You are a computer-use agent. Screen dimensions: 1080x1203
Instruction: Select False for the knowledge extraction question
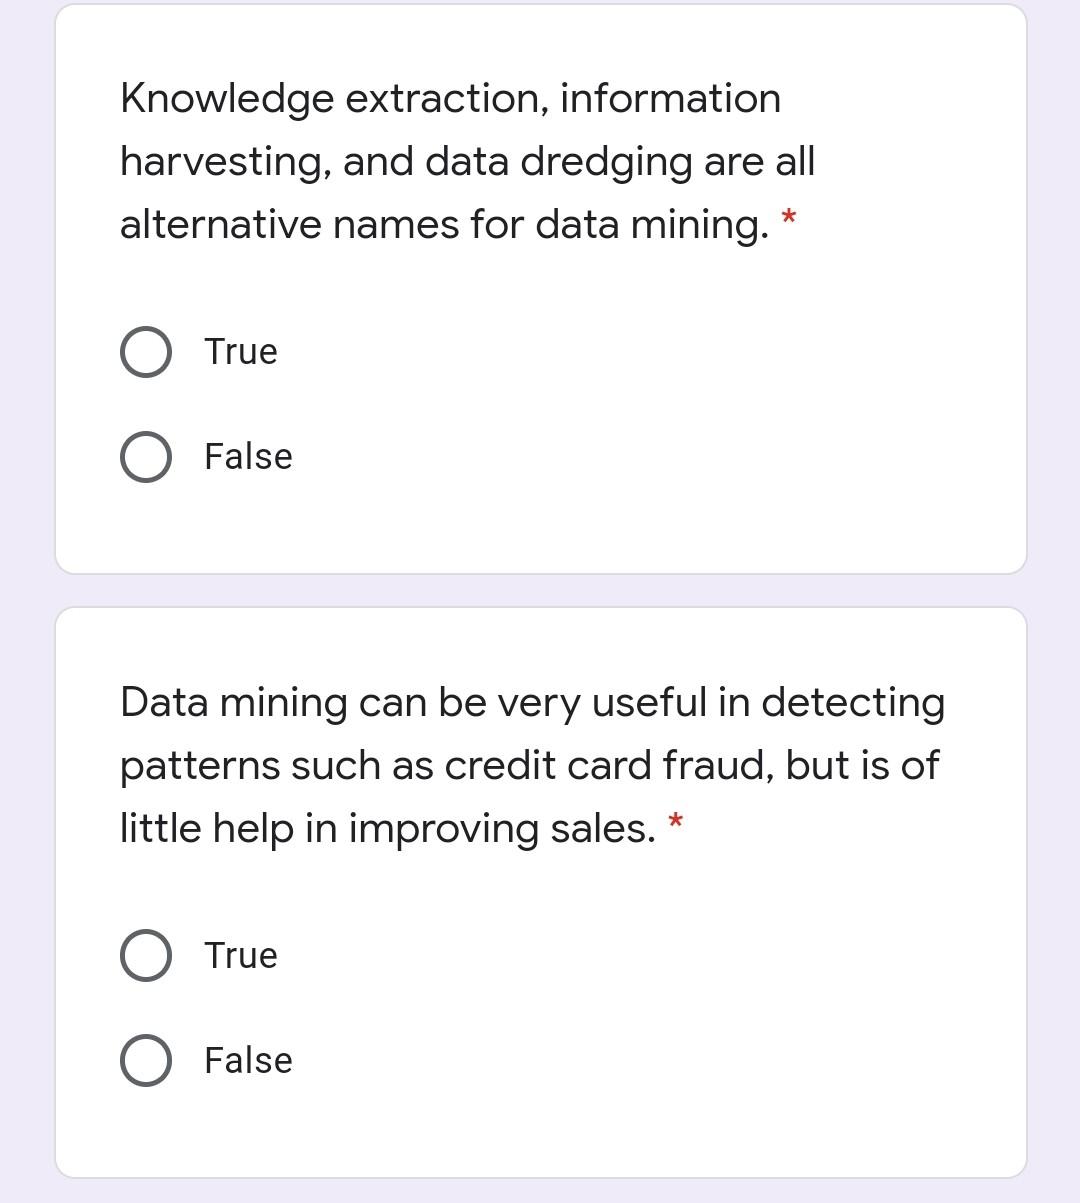pyautogui.click(x=145, y=456)
